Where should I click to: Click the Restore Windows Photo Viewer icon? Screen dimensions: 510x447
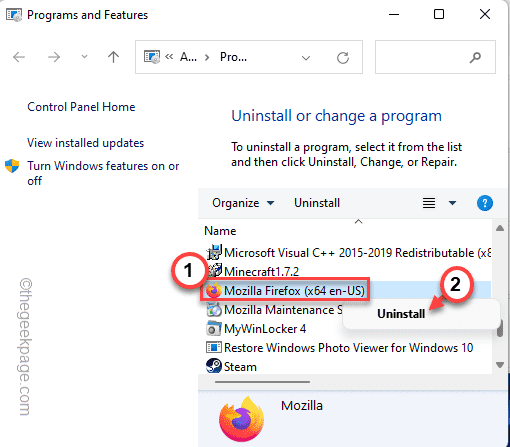(x=214, y=347)
